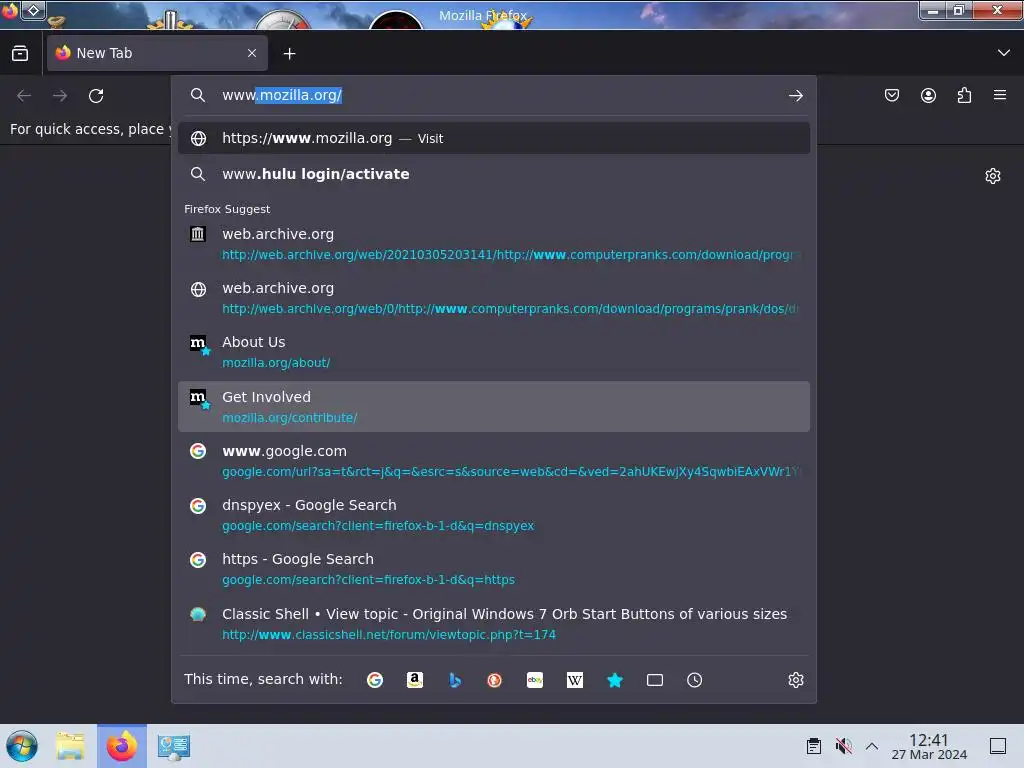Close the New Tab tab
The height and width of the screenshot is (768, 1024).
(252, 54)
